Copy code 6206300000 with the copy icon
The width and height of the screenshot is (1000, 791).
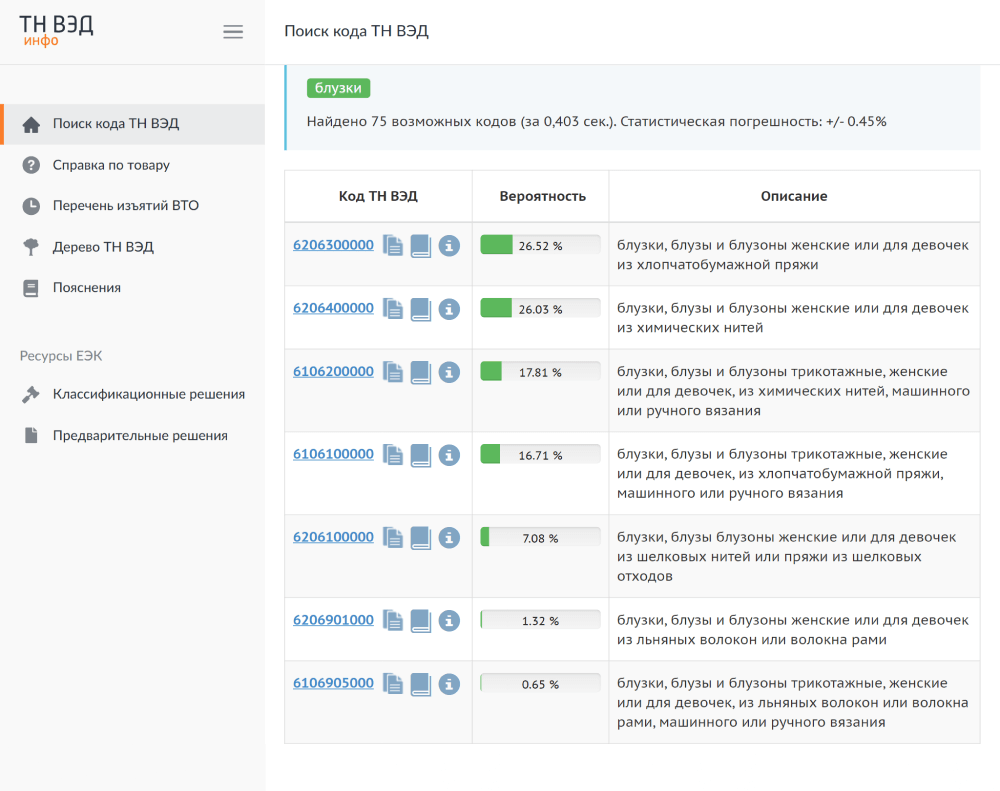[x=393, y=246]
